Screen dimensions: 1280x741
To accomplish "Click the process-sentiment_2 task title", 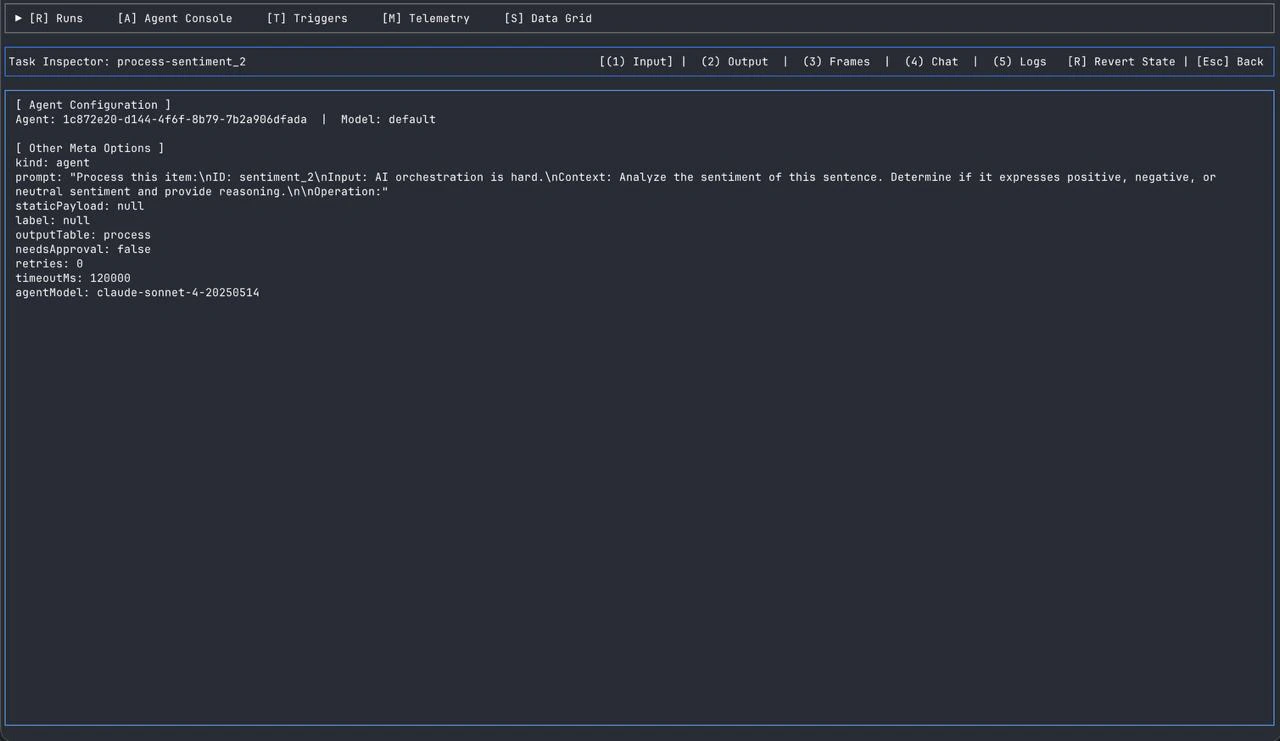I will click(181, 61).
